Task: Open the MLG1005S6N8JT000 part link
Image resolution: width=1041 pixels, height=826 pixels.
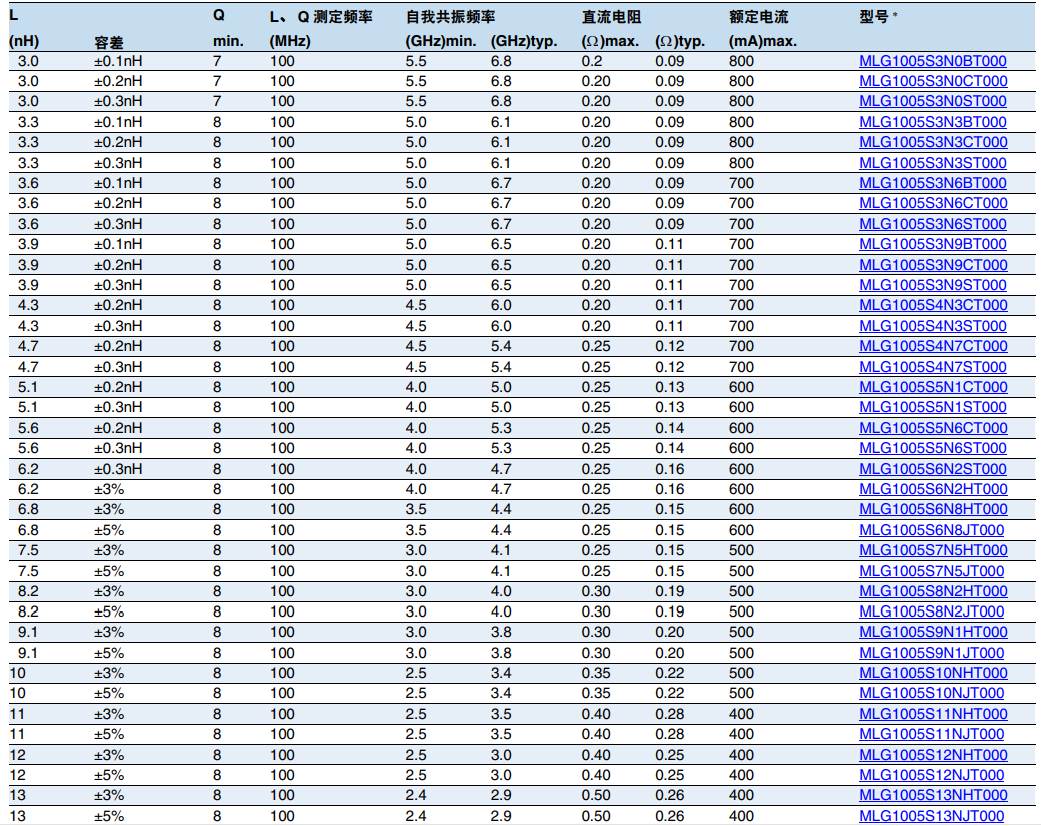Action: click(931, 530)
